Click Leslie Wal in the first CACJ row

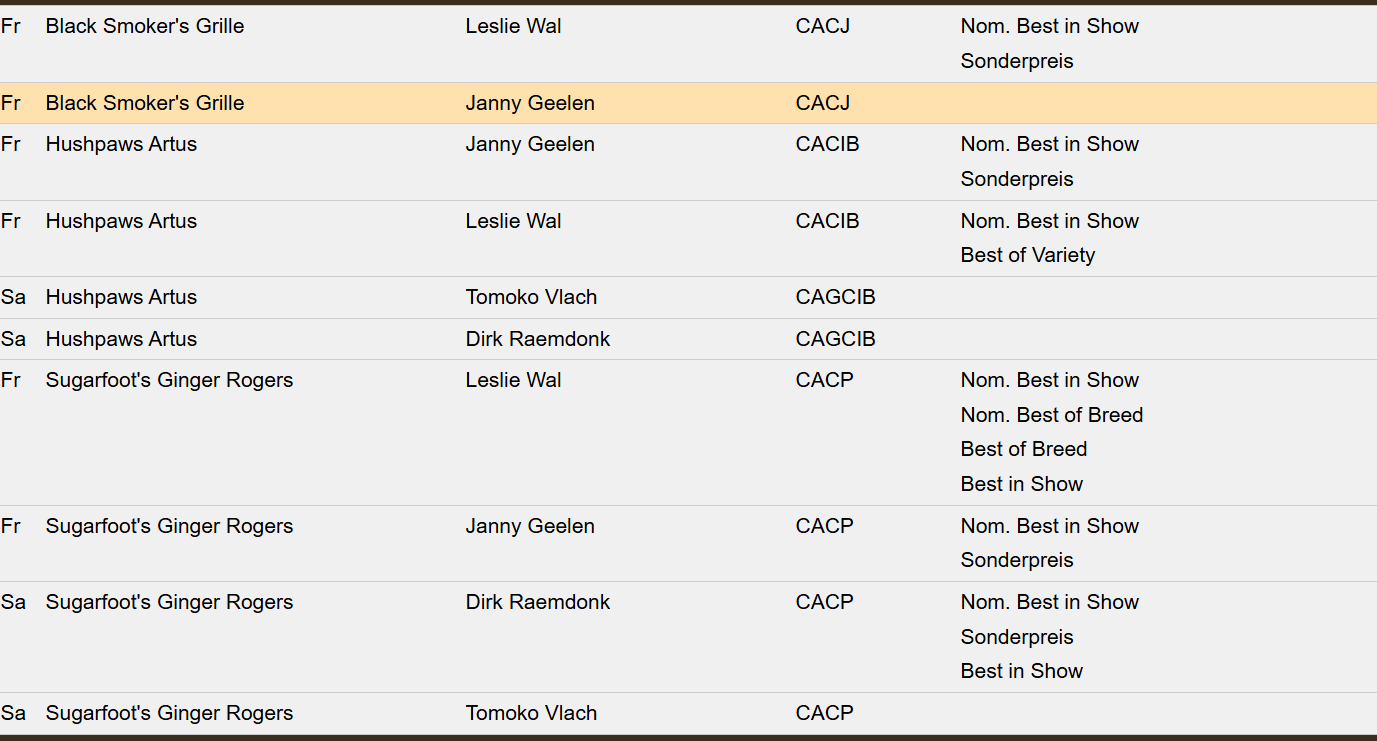[513, 26]
